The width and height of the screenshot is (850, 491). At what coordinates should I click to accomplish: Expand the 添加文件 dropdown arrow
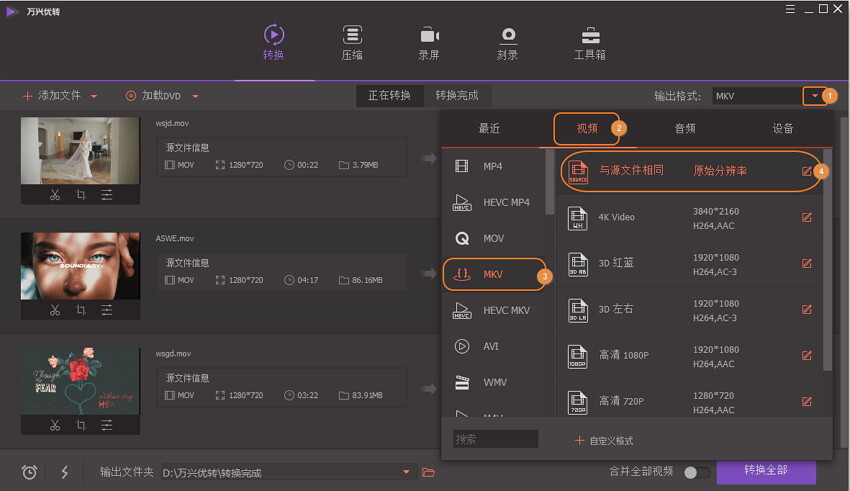pyautogui.click(x=94, y=96)
